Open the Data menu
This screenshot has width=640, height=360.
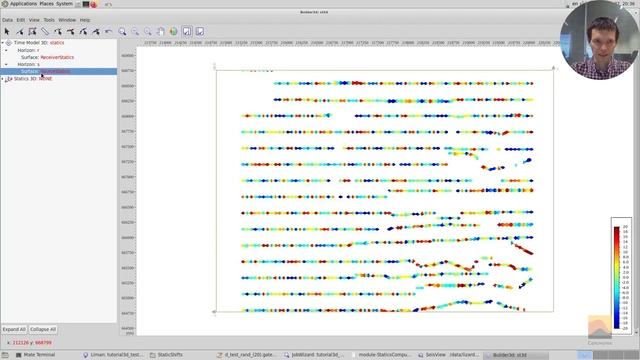click(7, 20)
